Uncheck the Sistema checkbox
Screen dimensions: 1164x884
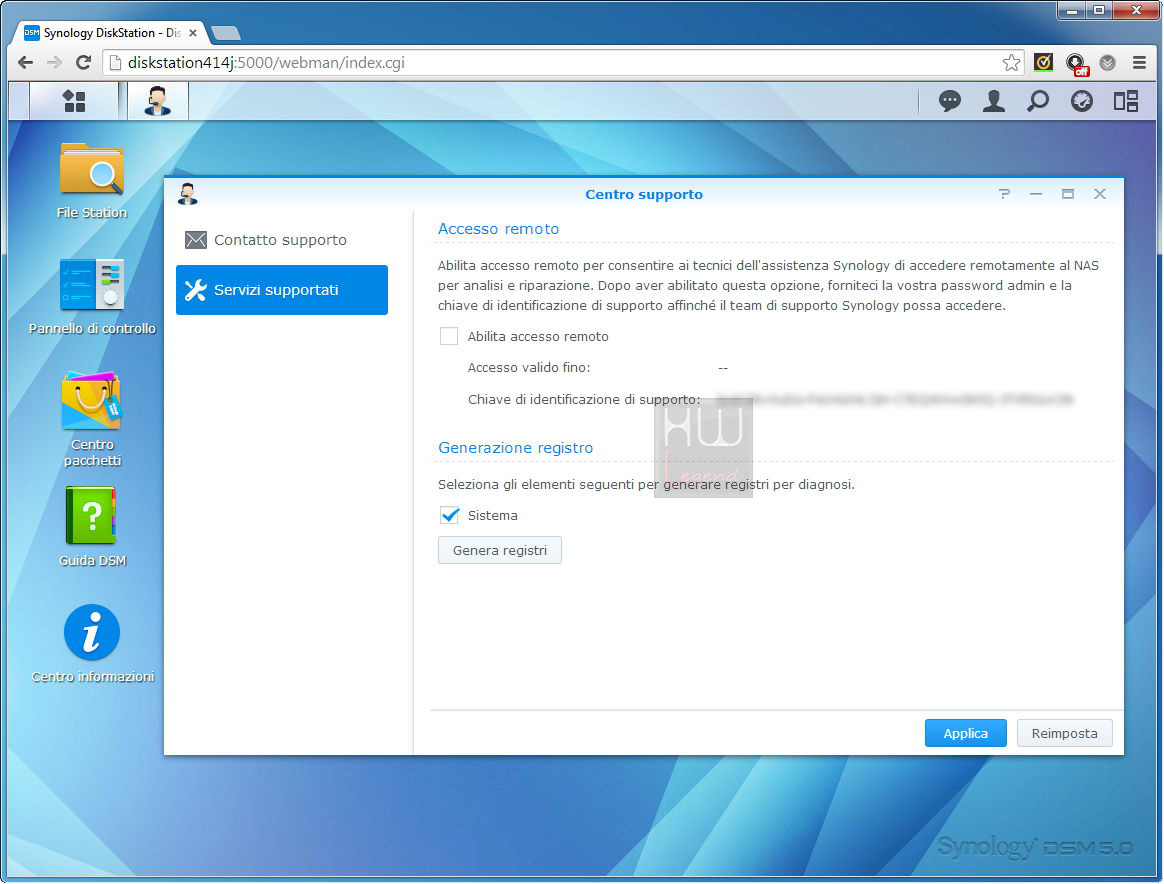[449, 515]
